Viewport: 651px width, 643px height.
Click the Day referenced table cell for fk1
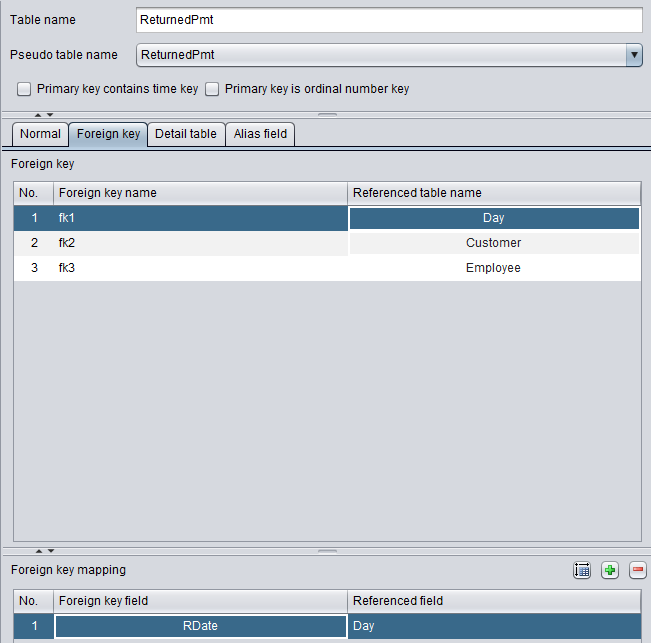493,218
